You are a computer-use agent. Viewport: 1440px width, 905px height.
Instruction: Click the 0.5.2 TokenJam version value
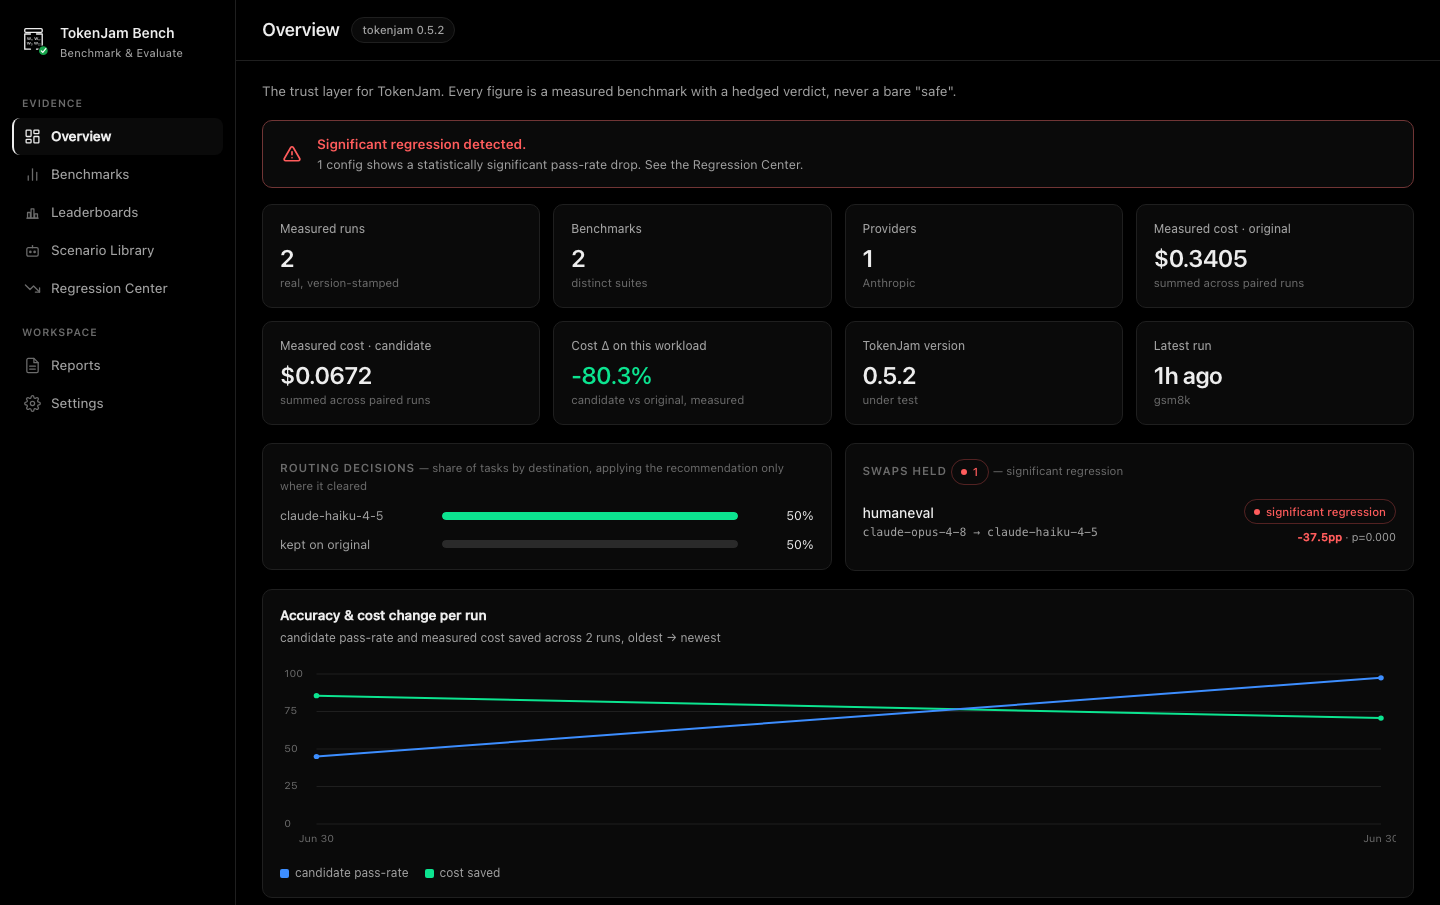pos(889,376)
